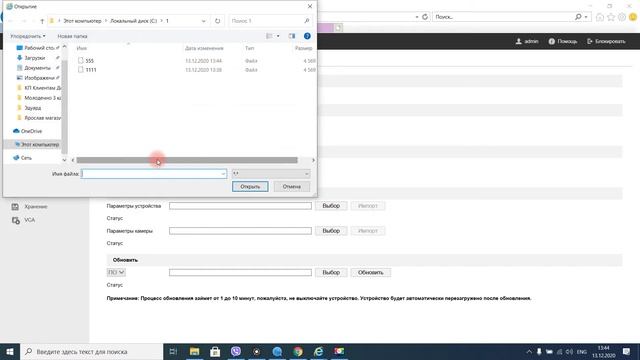
Task: Click the Этот компьютер breadcrumb segment
Action: pos(82,21)
